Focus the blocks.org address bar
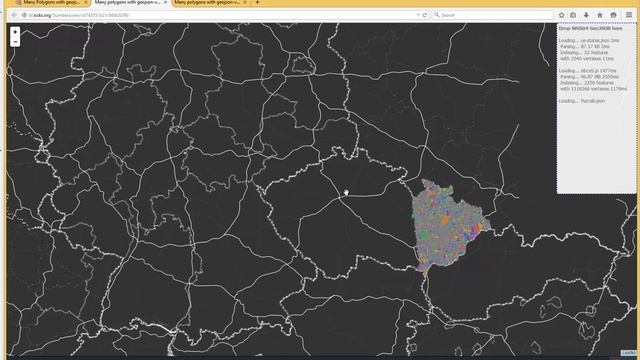640x360 pixels. (x=220, y=15)
